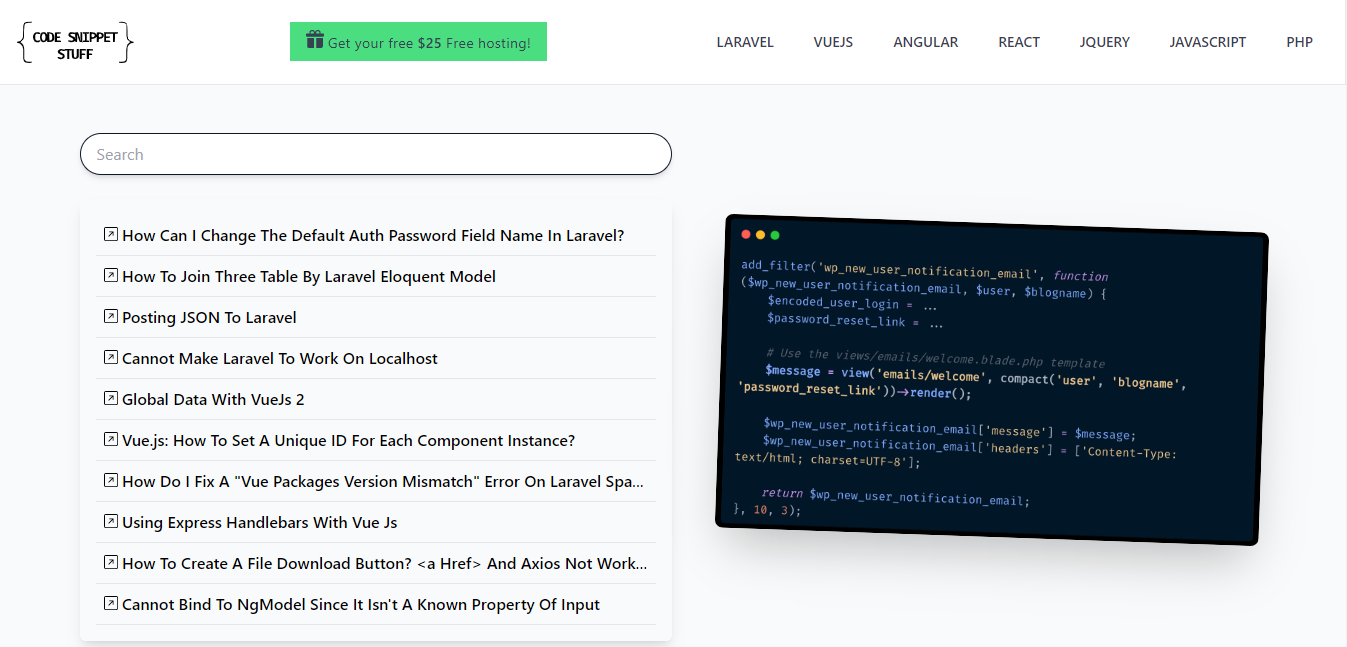Click external-link icon beside Using Express Handlebars
Screen dimensions: 1347x647
pyautogui.click(x=111, y=522)
